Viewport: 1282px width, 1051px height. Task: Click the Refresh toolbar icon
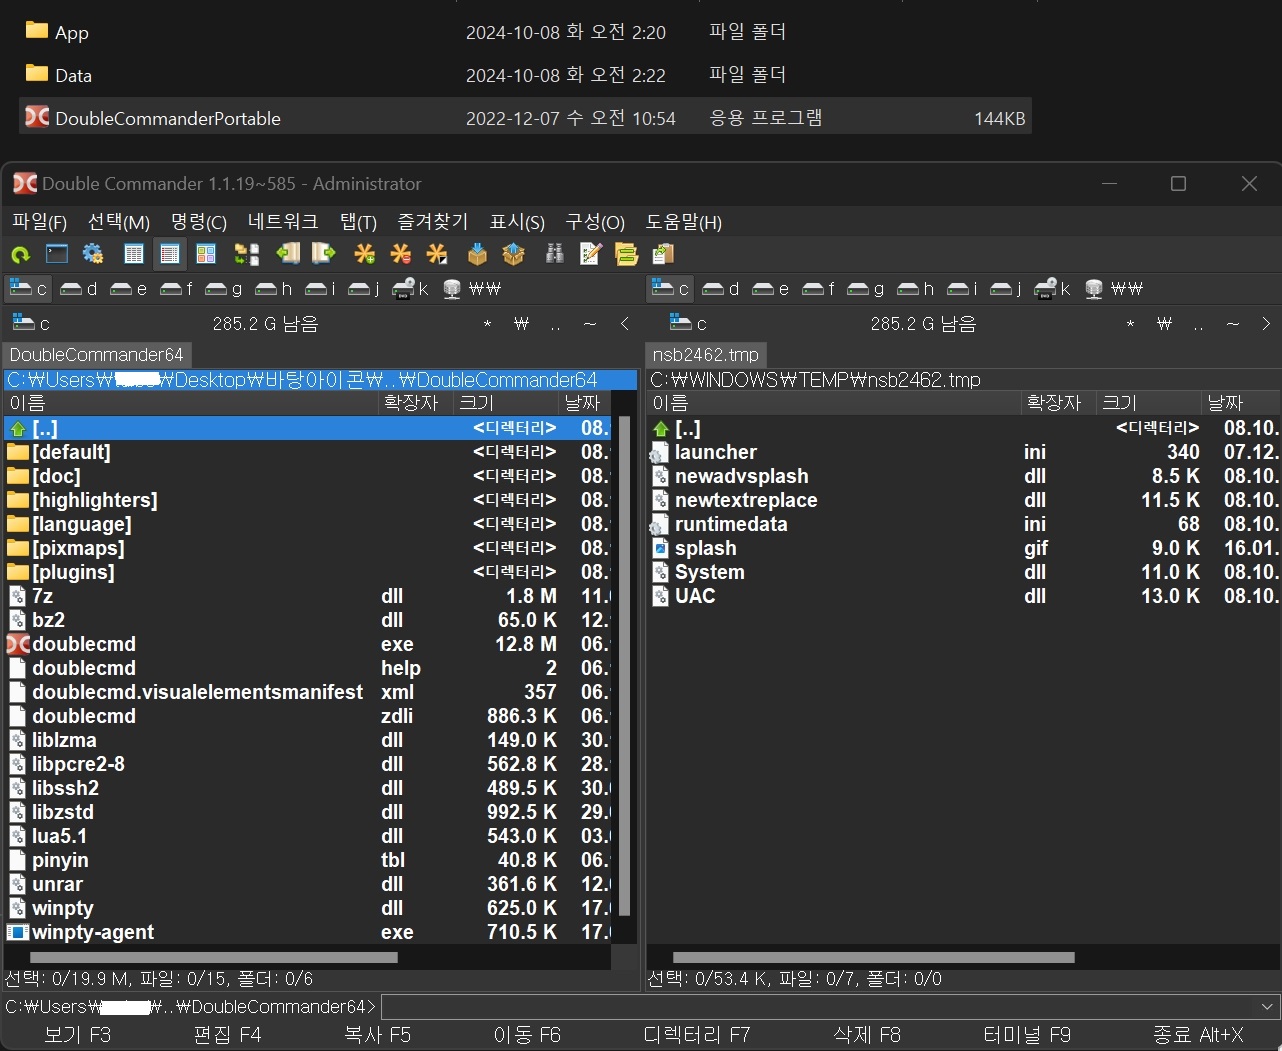pos(20,254)
